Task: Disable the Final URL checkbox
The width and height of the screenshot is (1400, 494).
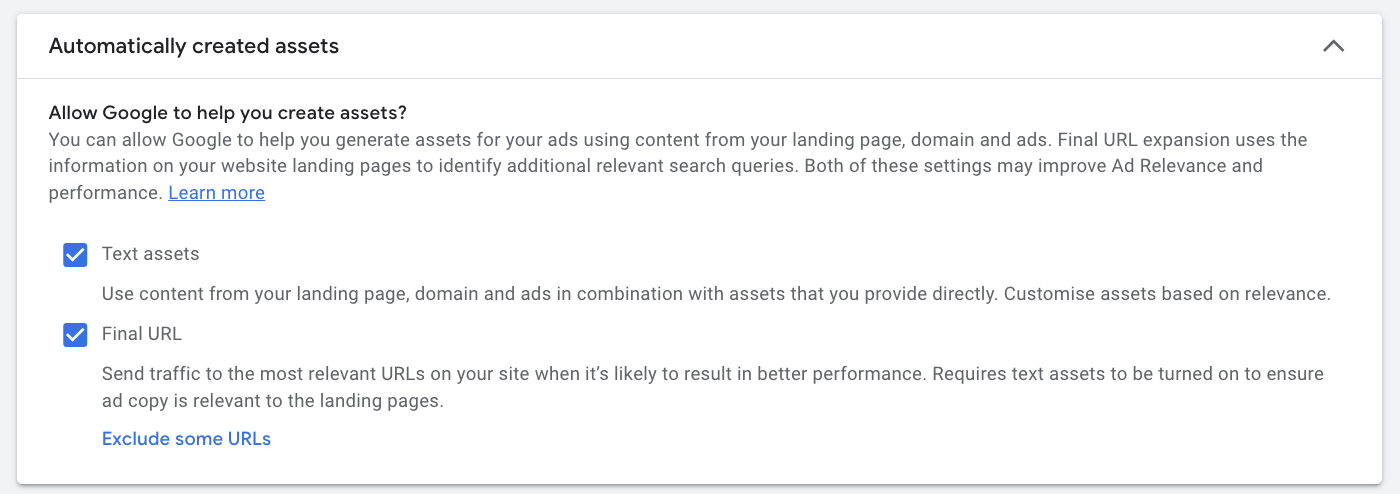Action: 75,335
